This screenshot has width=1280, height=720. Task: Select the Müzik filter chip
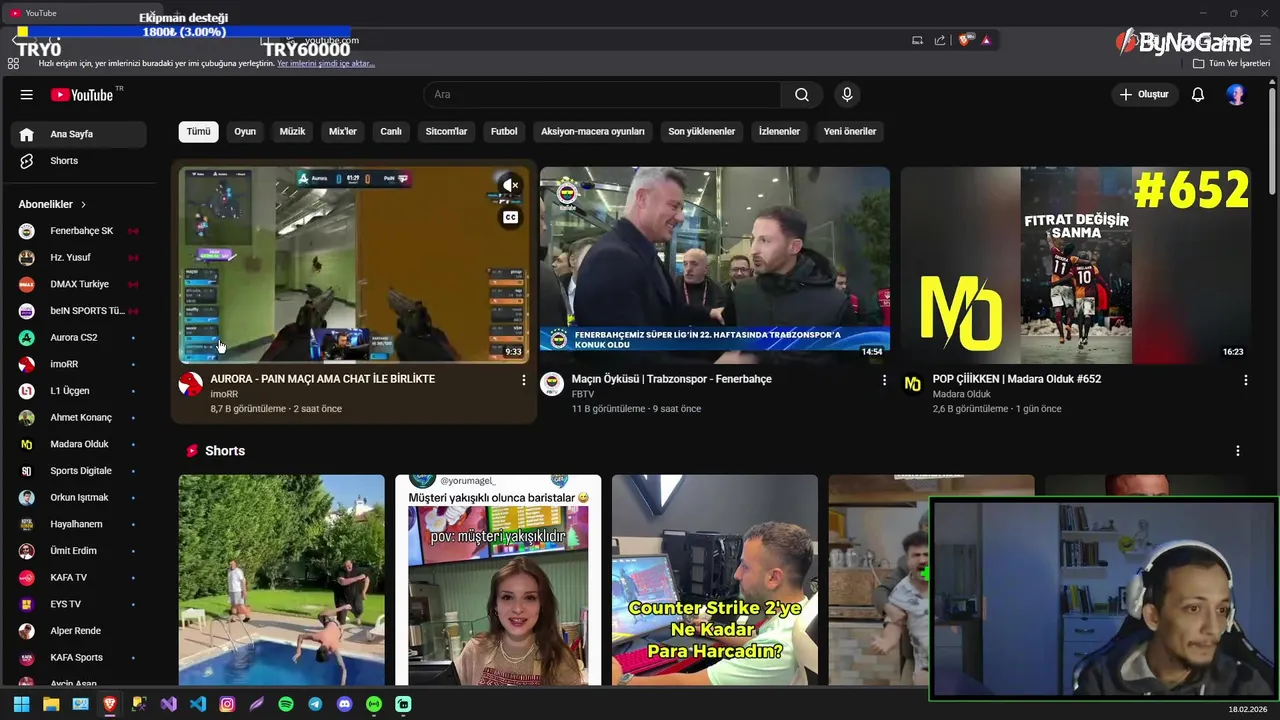(292, 131)
